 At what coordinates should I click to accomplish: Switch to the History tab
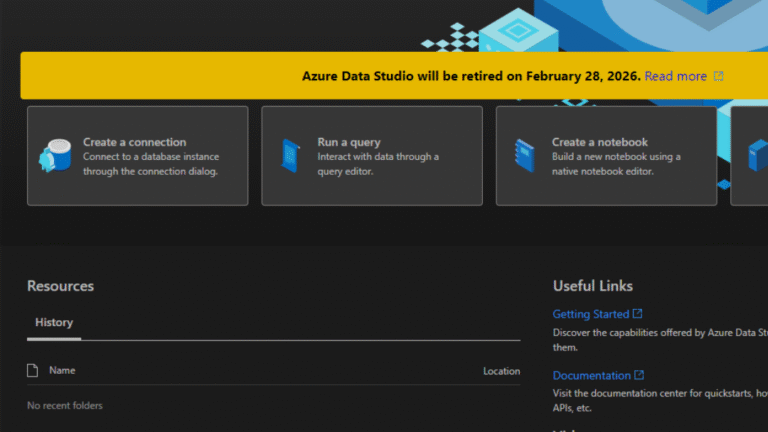(54, 322)
